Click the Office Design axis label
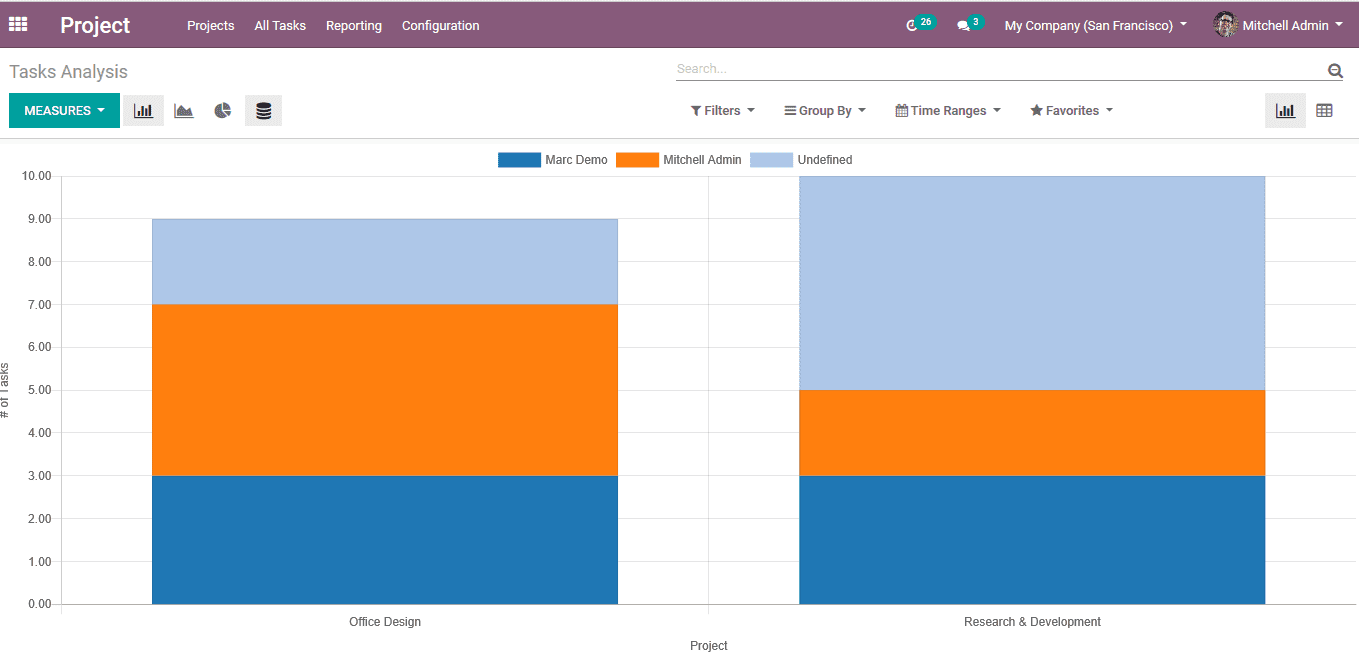 click(385, 622)
